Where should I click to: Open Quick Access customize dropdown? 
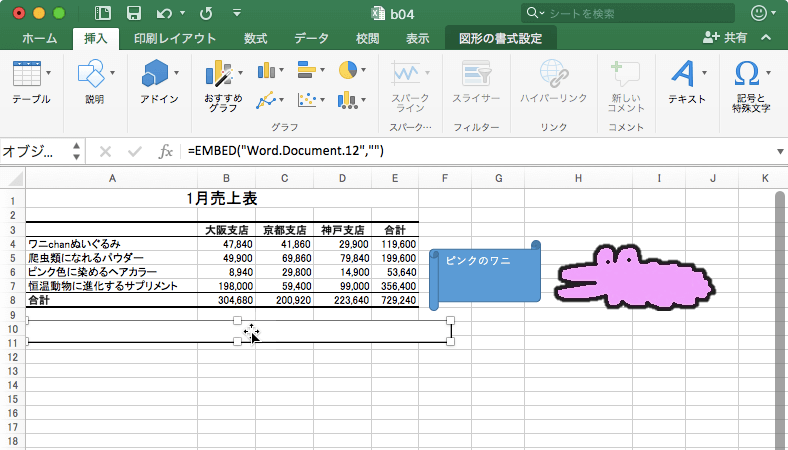[237, 13]
